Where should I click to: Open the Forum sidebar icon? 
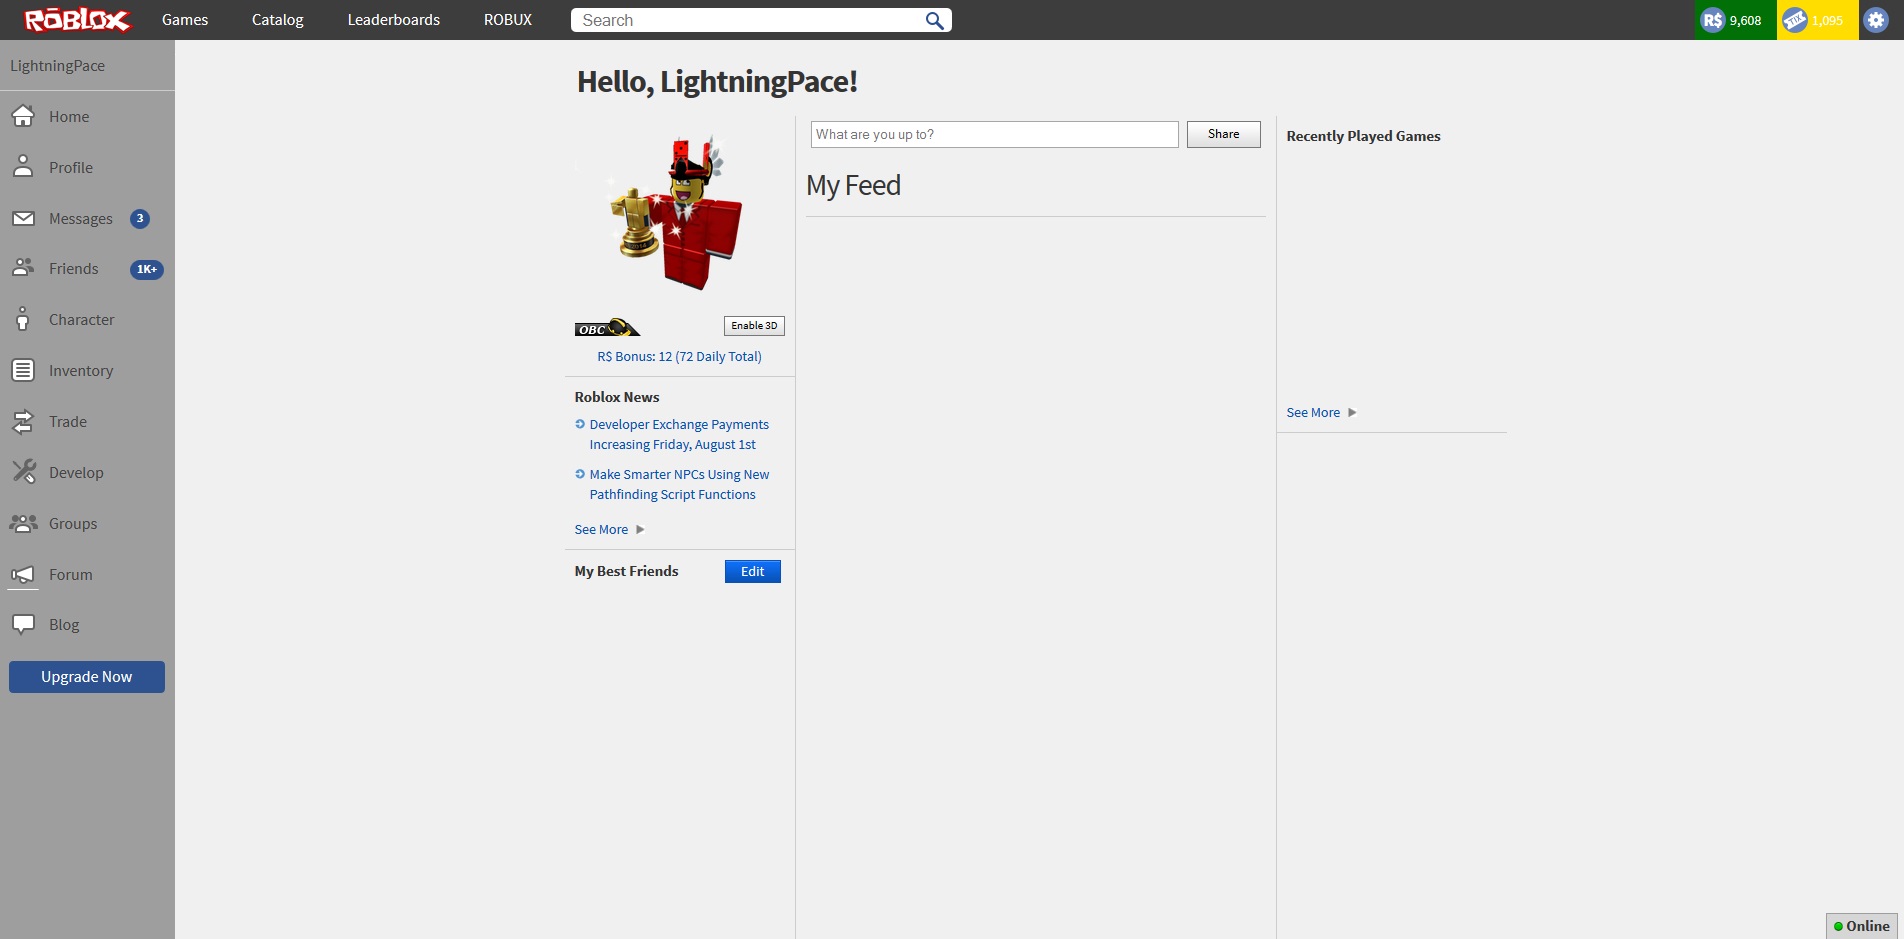(24, 574)
